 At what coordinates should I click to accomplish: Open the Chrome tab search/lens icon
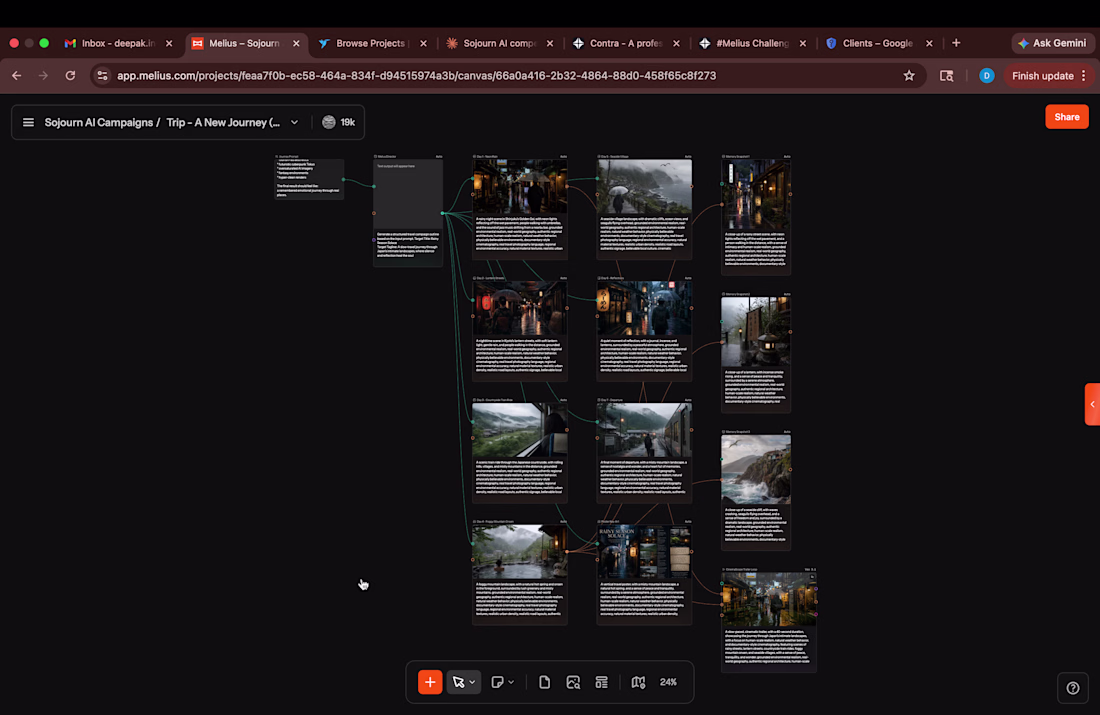[x=946, y=76]
